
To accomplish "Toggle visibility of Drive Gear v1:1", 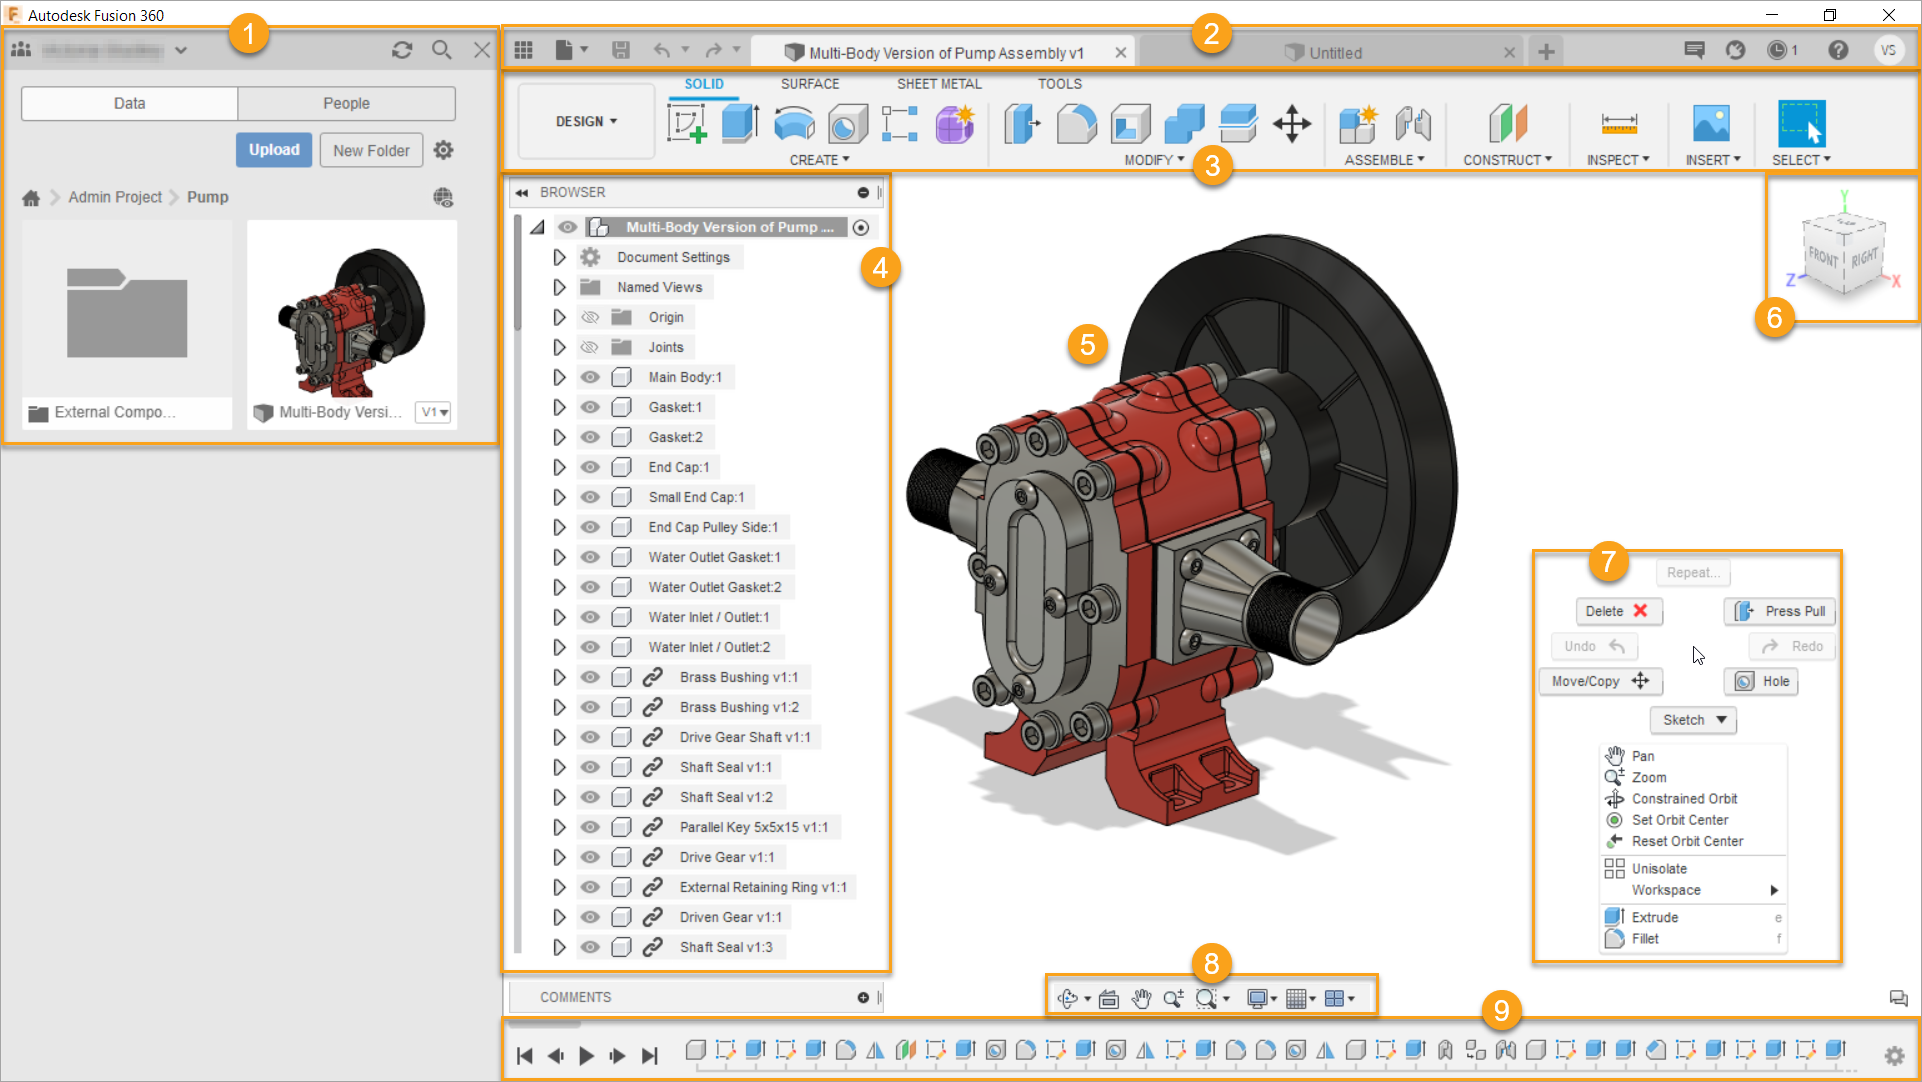I will point(589,856).
